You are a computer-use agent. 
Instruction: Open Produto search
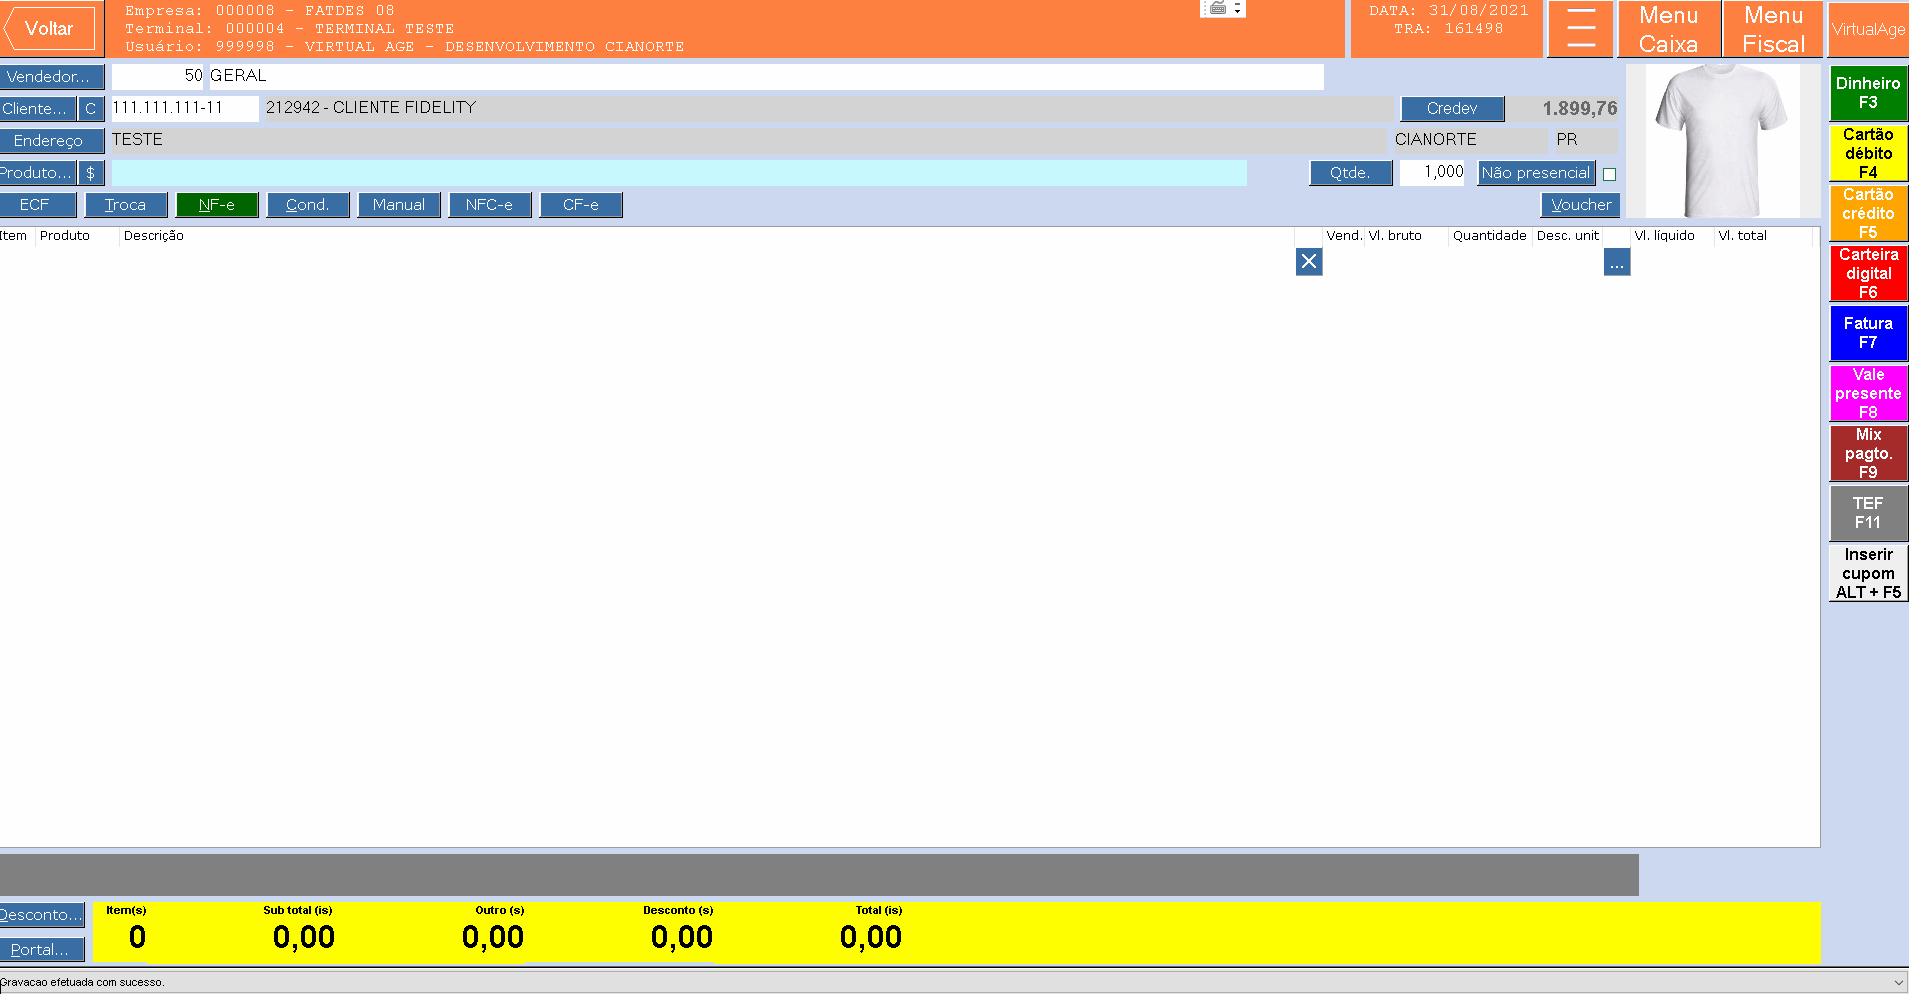[x=38, y=173]
